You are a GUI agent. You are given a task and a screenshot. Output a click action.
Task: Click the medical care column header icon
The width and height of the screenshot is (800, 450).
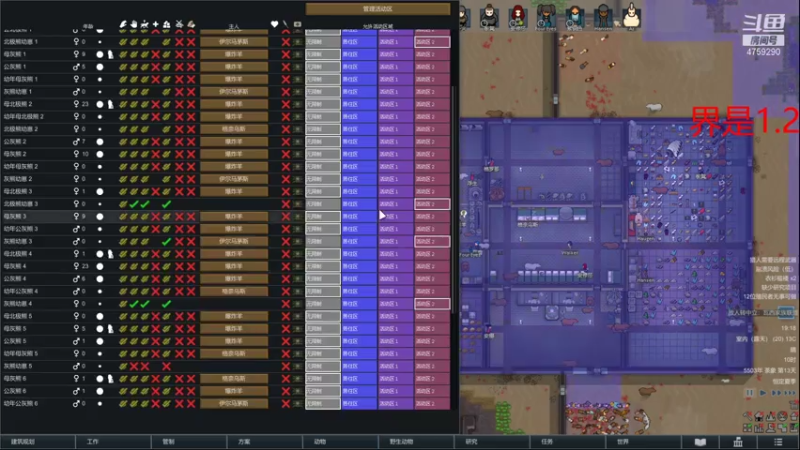point(297,24)
